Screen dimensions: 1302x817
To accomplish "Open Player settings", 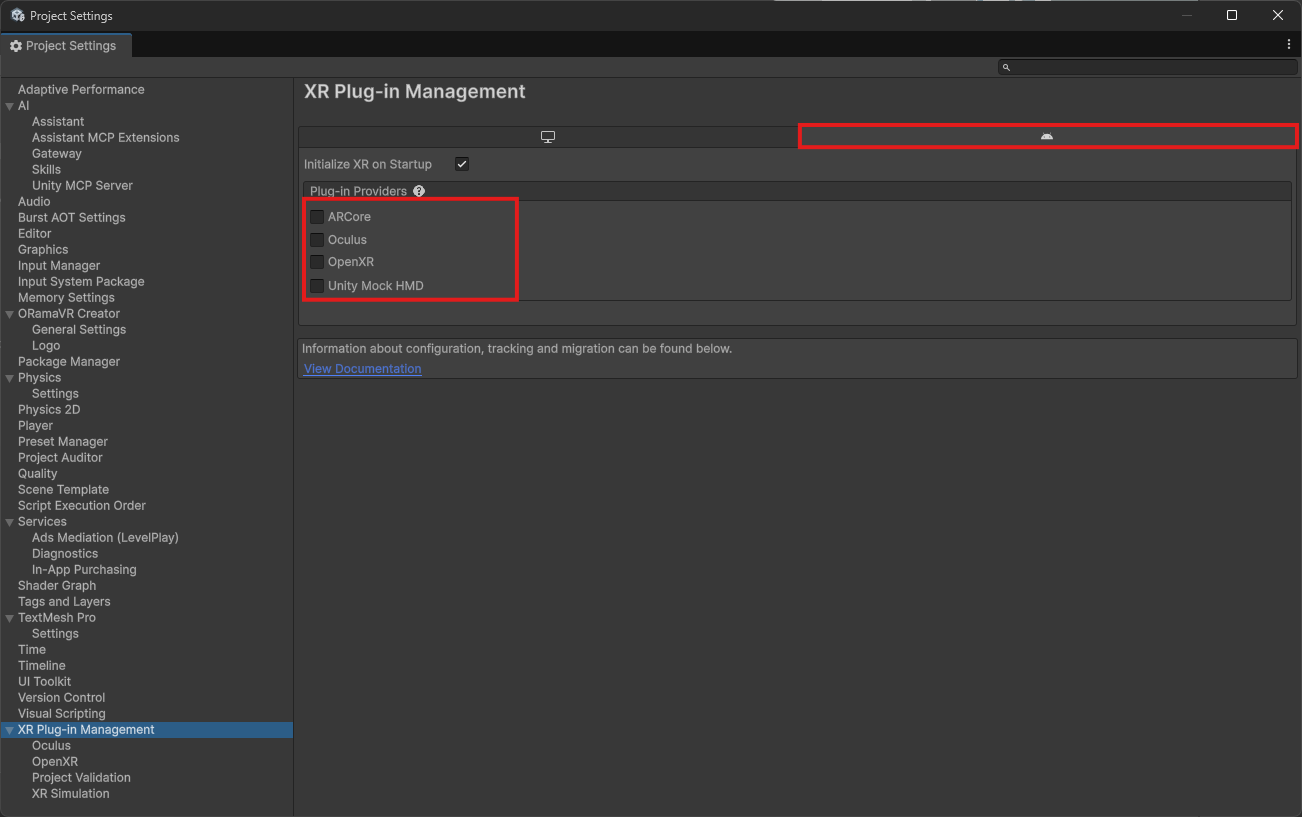I will 36,426.
